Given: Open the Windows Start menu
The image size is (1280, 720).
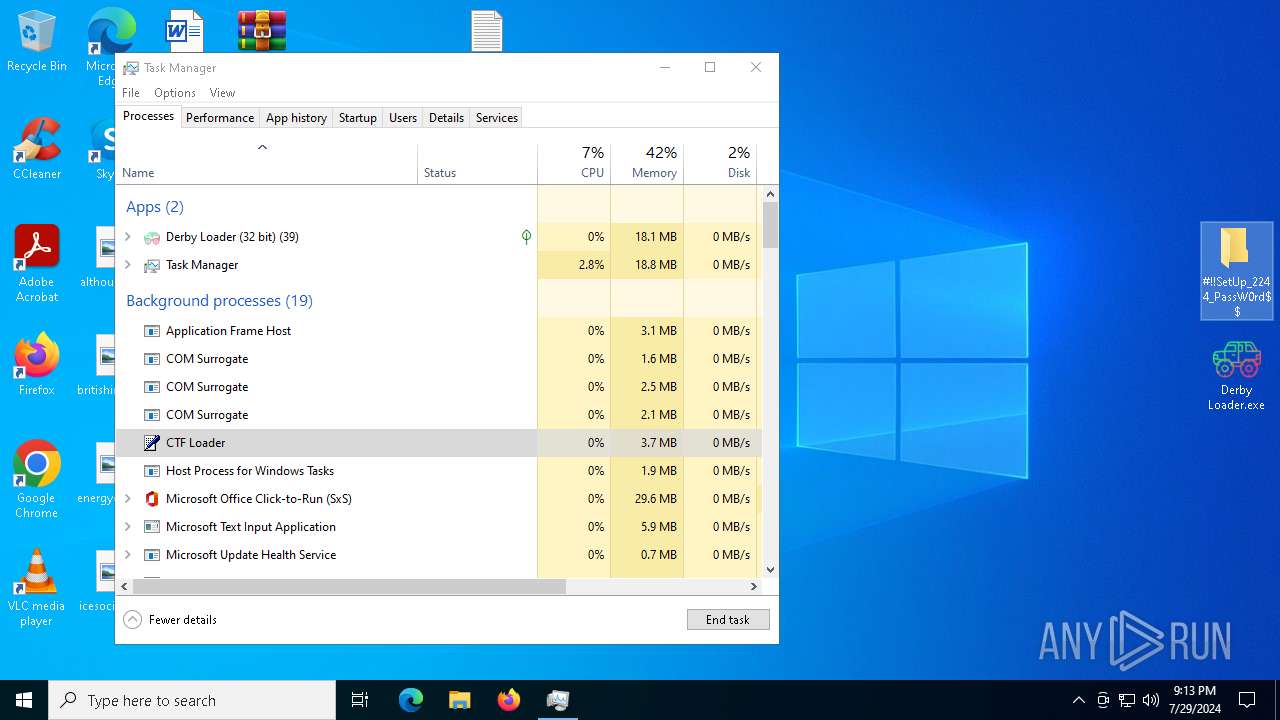Looking at the screenshot, I should click(24, 700).
